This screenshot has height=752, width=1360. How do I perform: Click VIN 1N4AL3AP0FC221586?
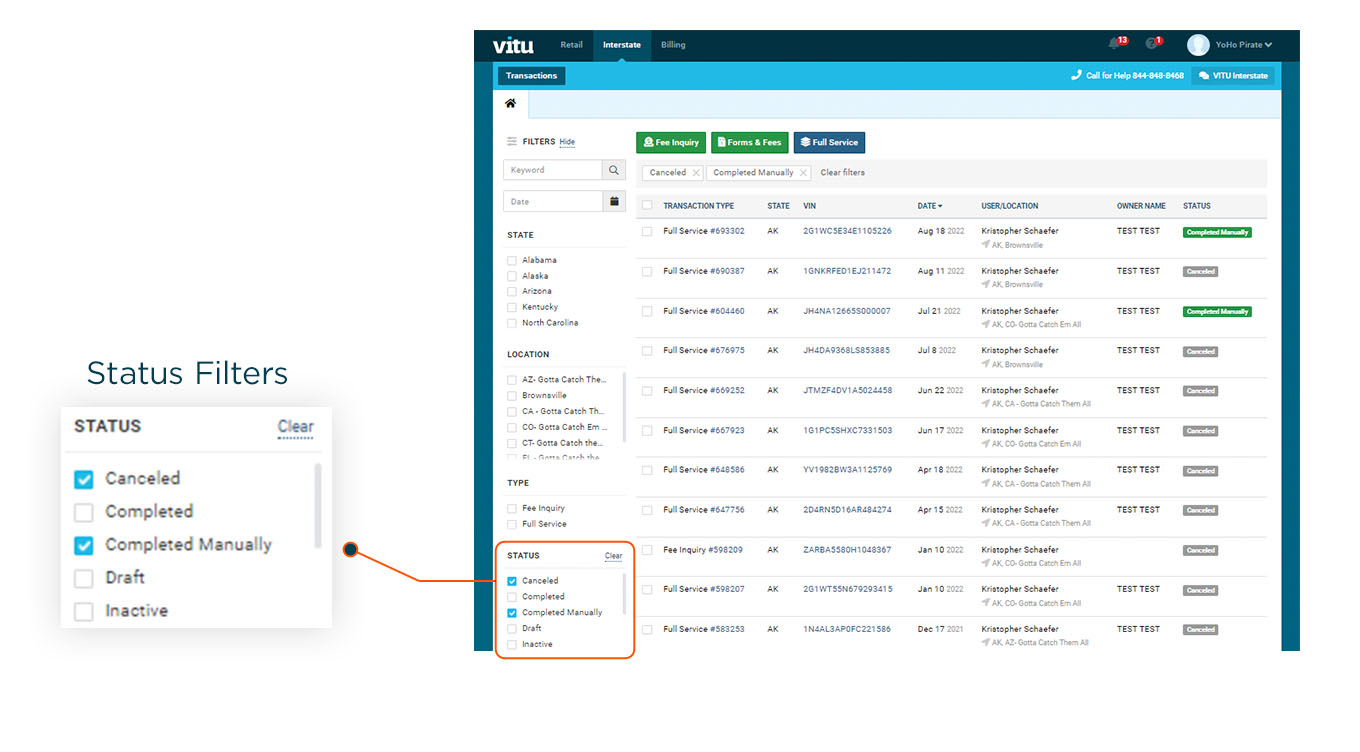(847, 629)
